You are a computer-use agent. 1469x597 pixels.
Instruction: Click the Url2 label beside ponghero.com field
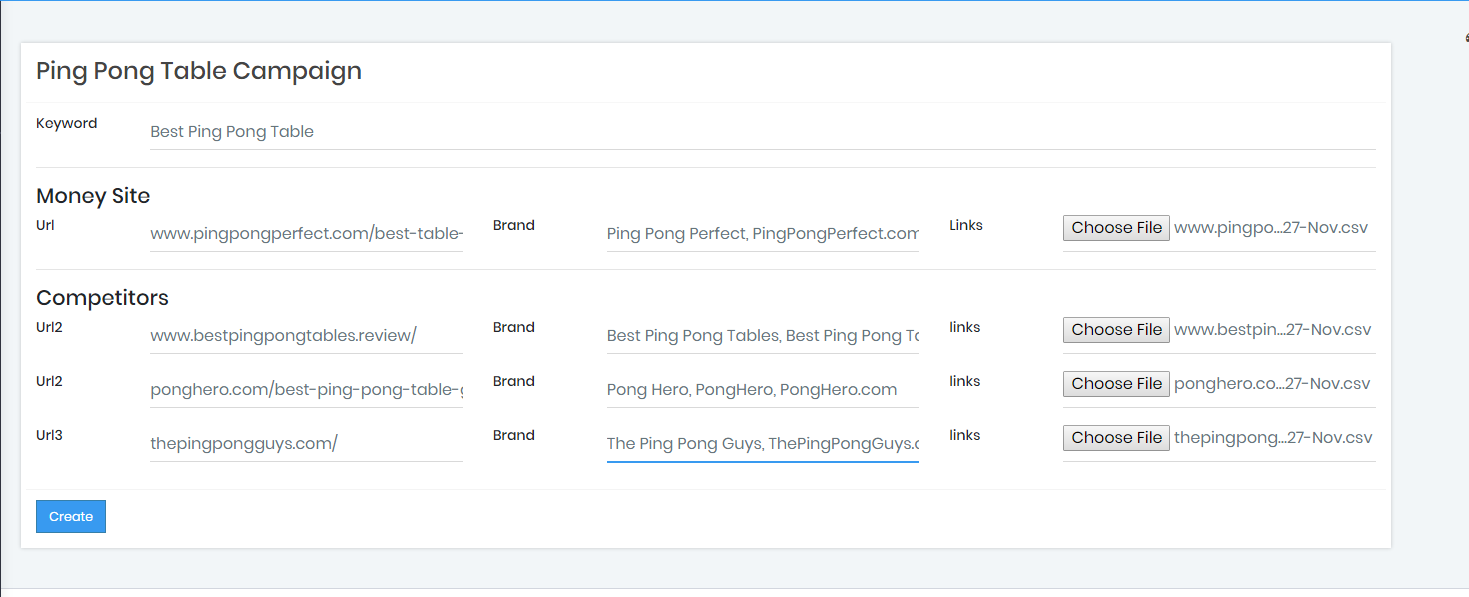pos(50,382)
